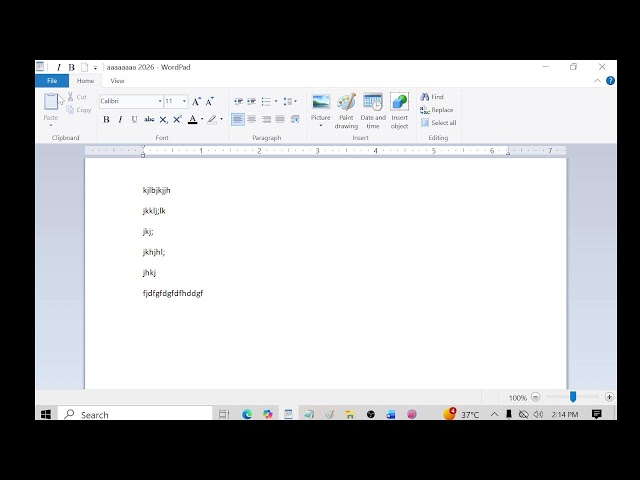Switch to the View tab
640x480 pixels.
tap(117, 81)
